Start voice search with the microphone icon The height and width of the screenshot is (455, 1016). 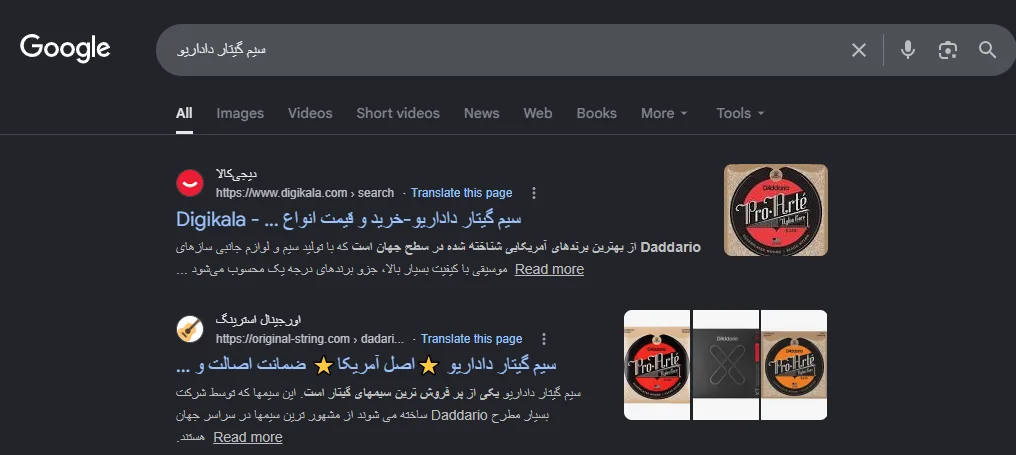908,50
